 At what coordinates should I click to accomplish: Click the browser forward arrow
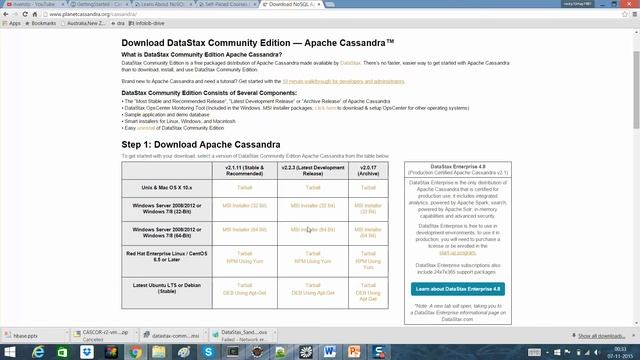coord(15,14)
